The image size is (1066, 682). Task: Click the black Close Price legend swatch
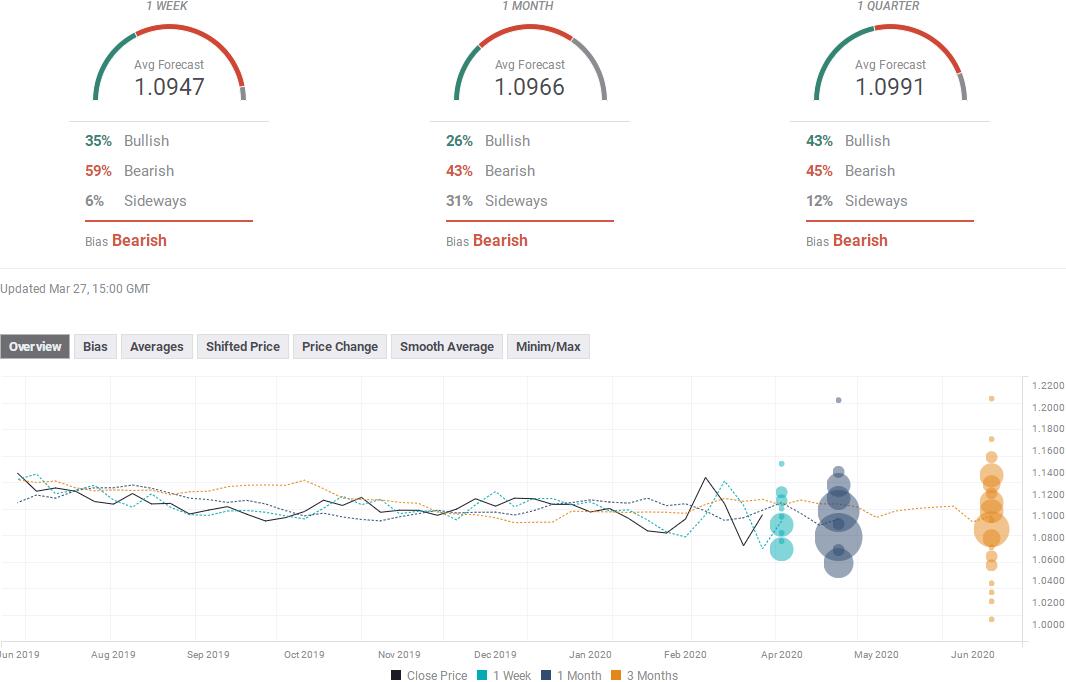pyautogui.click(x=396, y=675)
